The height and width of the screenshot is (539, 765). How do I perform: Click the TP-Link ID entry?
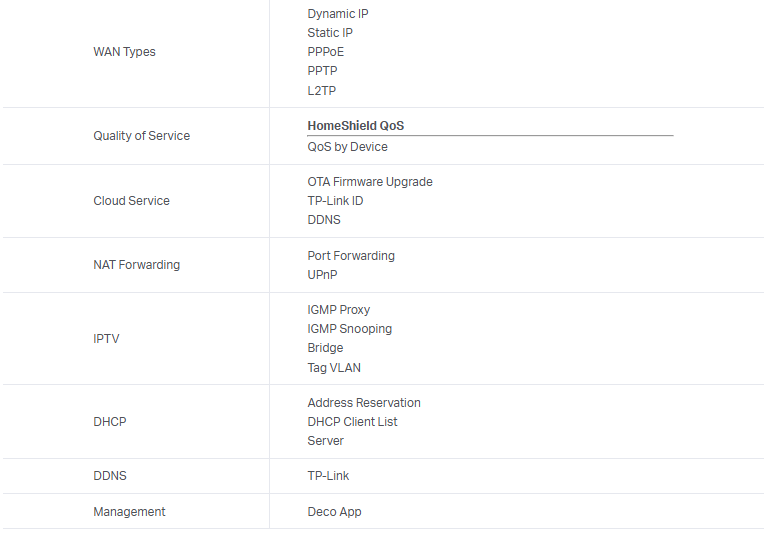335,201
